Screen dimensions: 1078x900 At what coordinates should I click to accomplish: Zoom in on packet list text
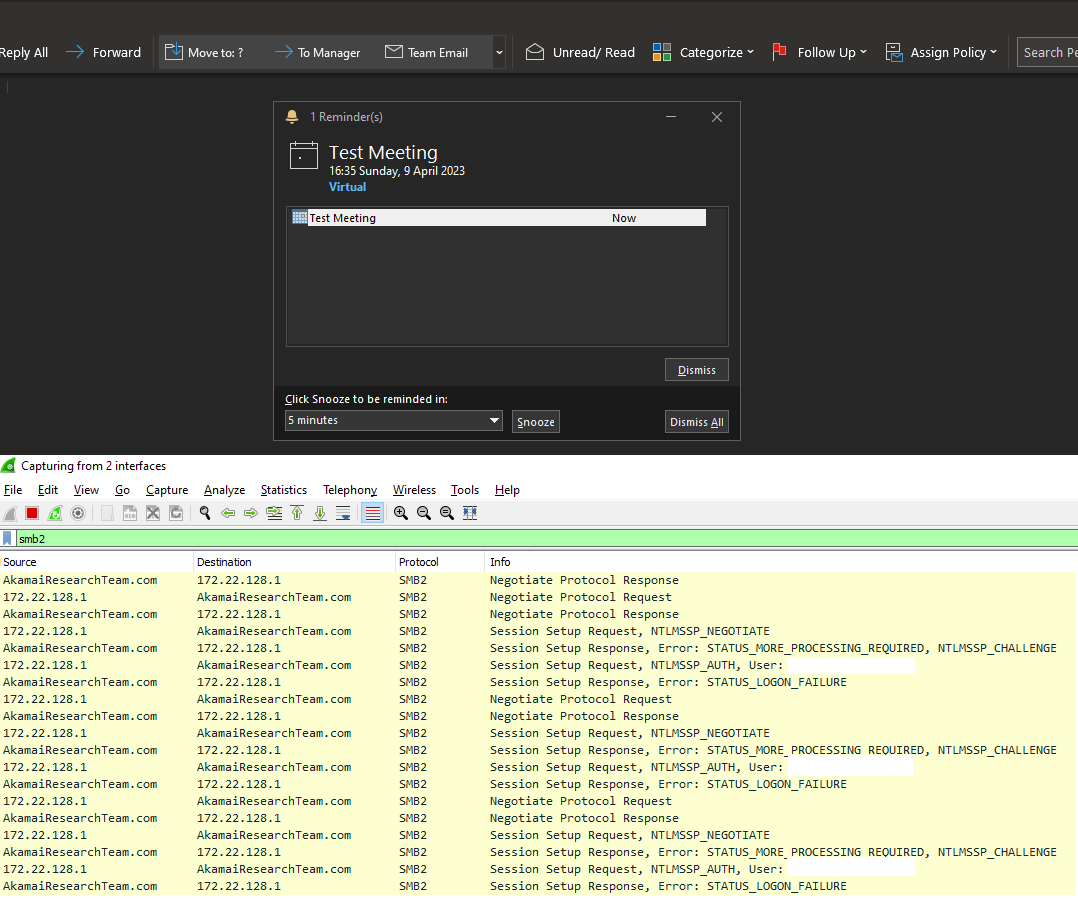coord(401,513)
